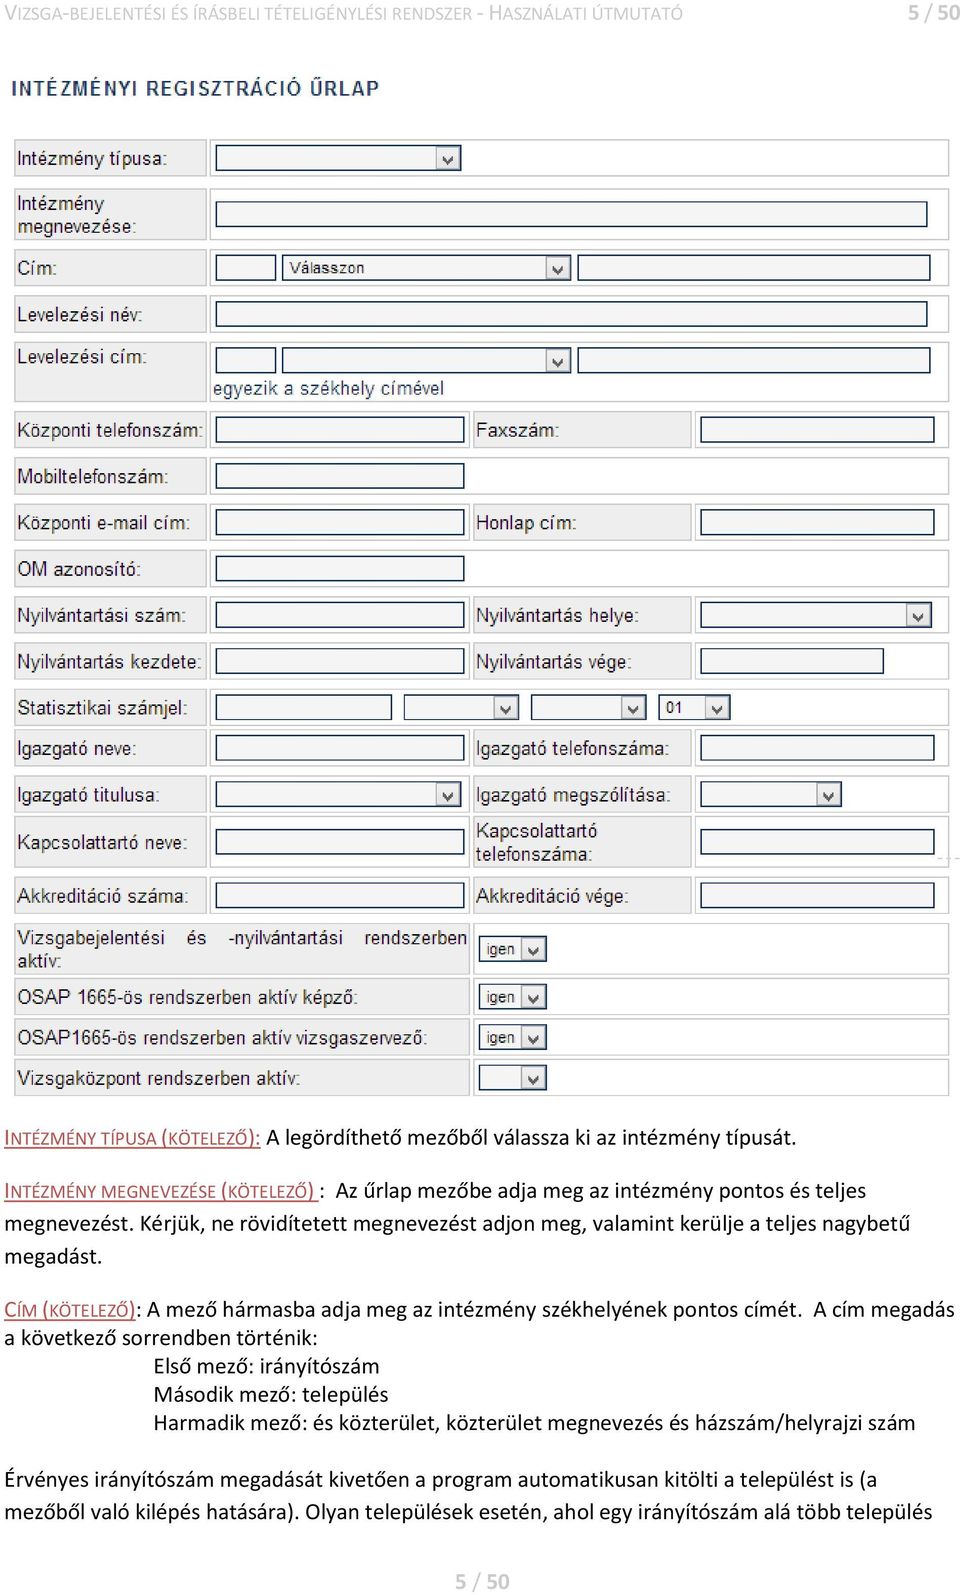The image size is (960, 1595).
Task: Open the Vizsgabejelentési rendszerben aktív igen dropdown
Action: (x=512, y=949)
